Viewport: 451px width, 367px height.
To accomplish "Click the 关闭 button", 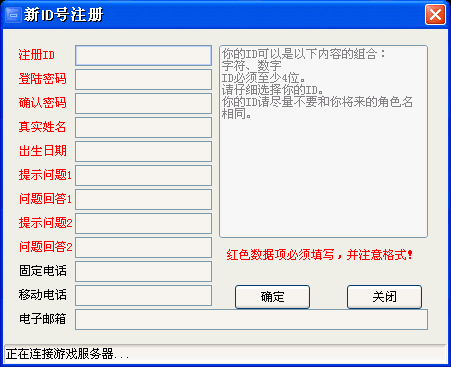I will coord(384,297).
